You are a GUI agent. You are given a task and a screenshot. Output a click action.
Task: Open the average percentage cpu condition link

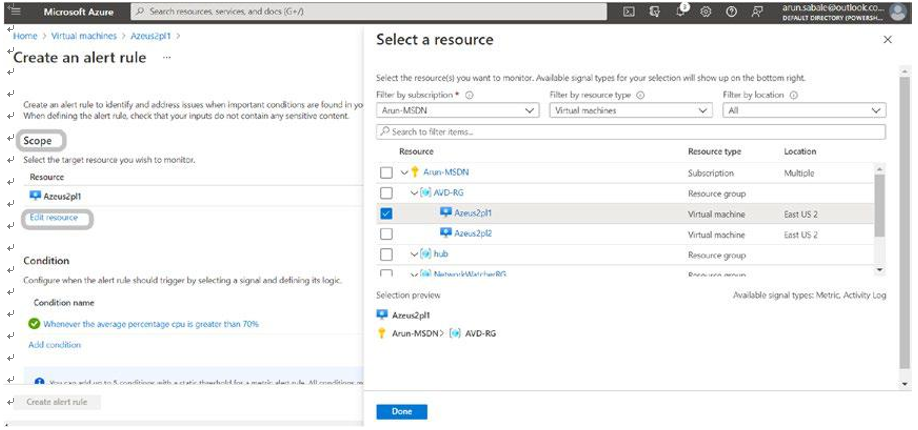151,324
